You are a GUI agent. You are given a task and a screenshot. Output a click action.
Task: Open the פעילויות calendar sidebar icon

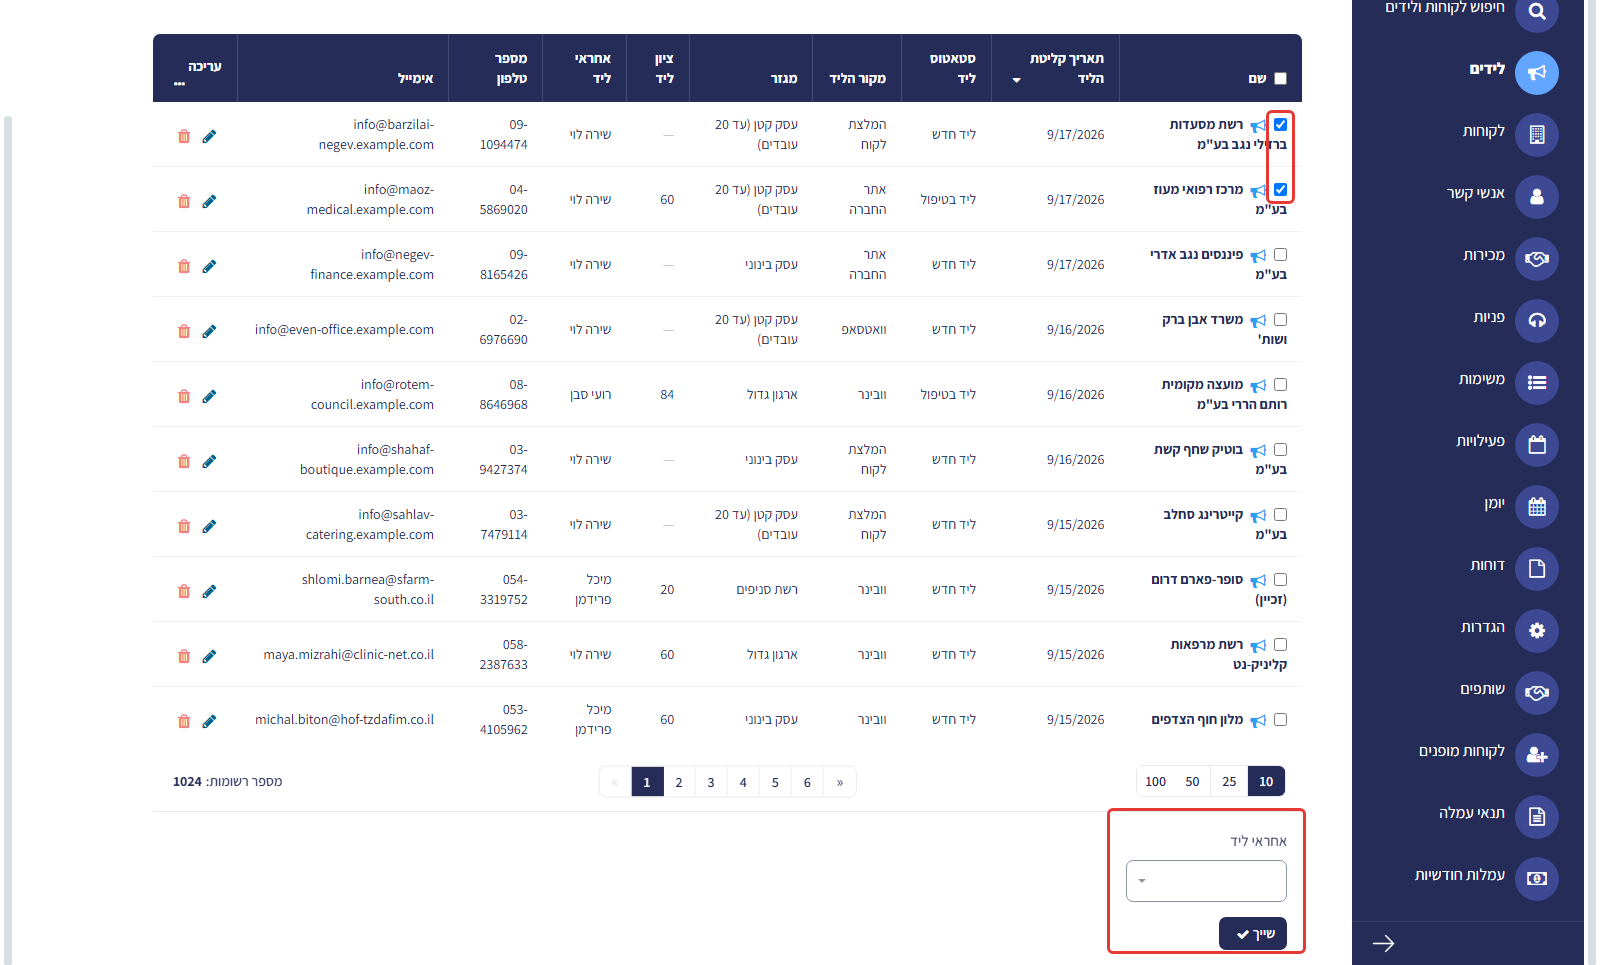coord(1537,445)
